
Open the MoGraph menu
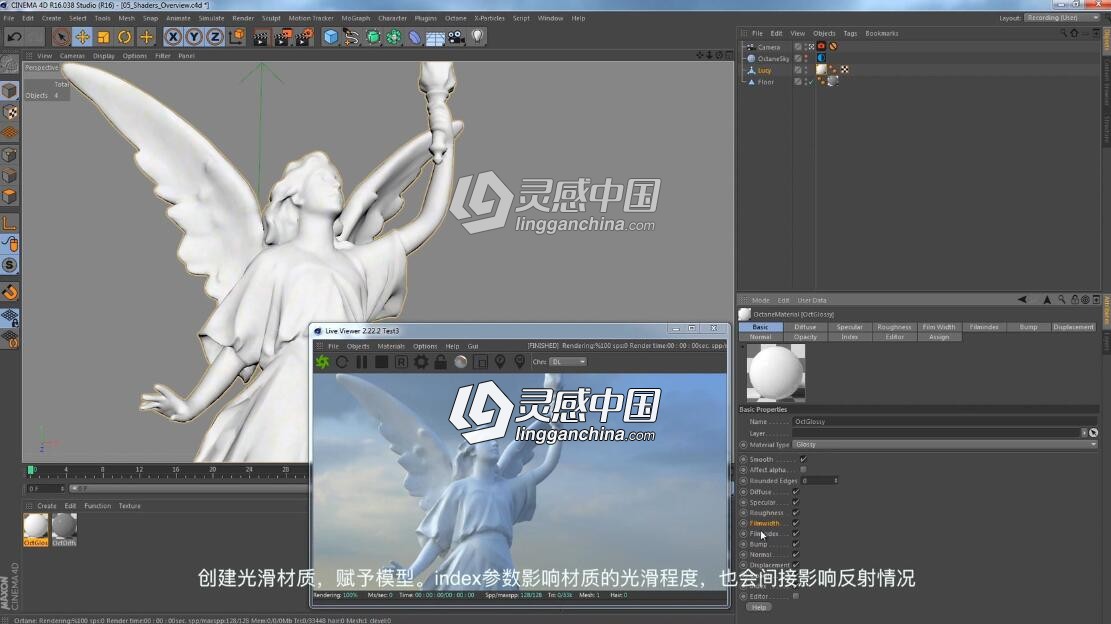point(356,18)
